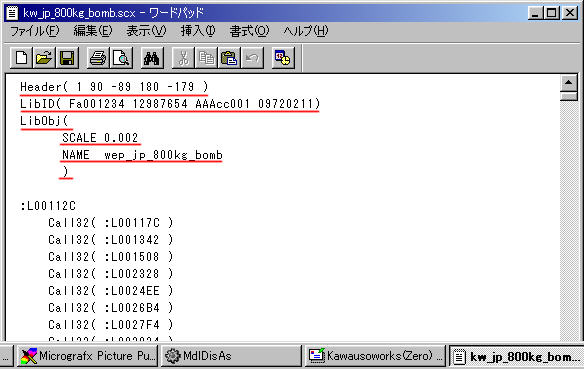Insert date and time icon
This screenshot has width=584, height=369.
[283, 58]
